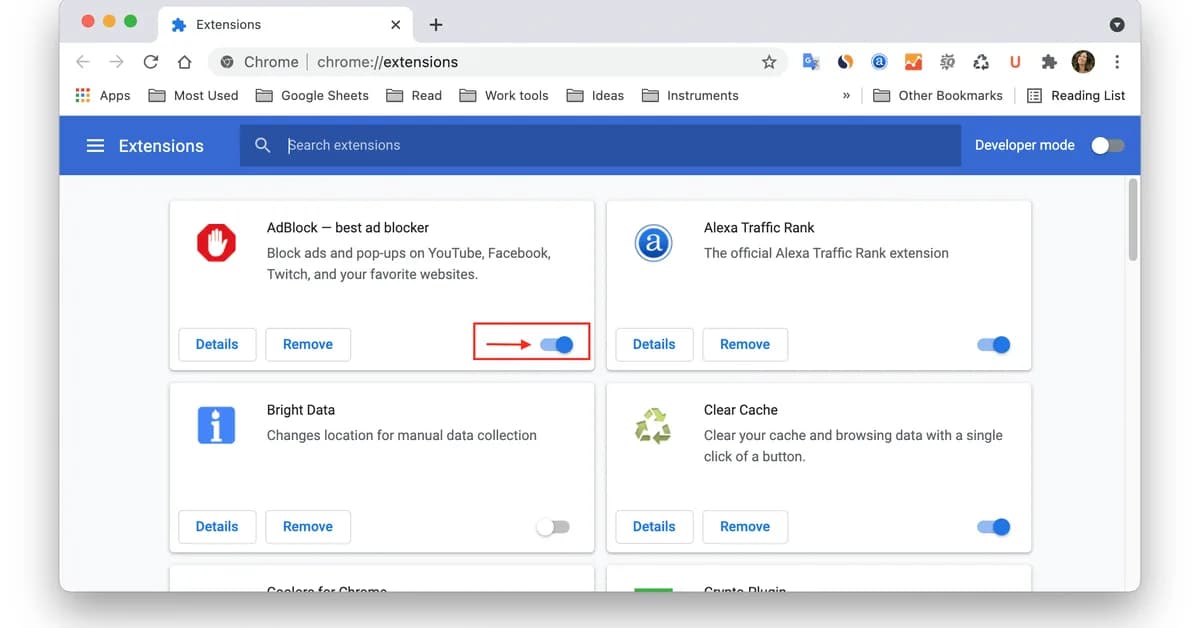Open Details for Clear Cache
This screenshot has height=628, width=1200.
click(x=654, y=526)
